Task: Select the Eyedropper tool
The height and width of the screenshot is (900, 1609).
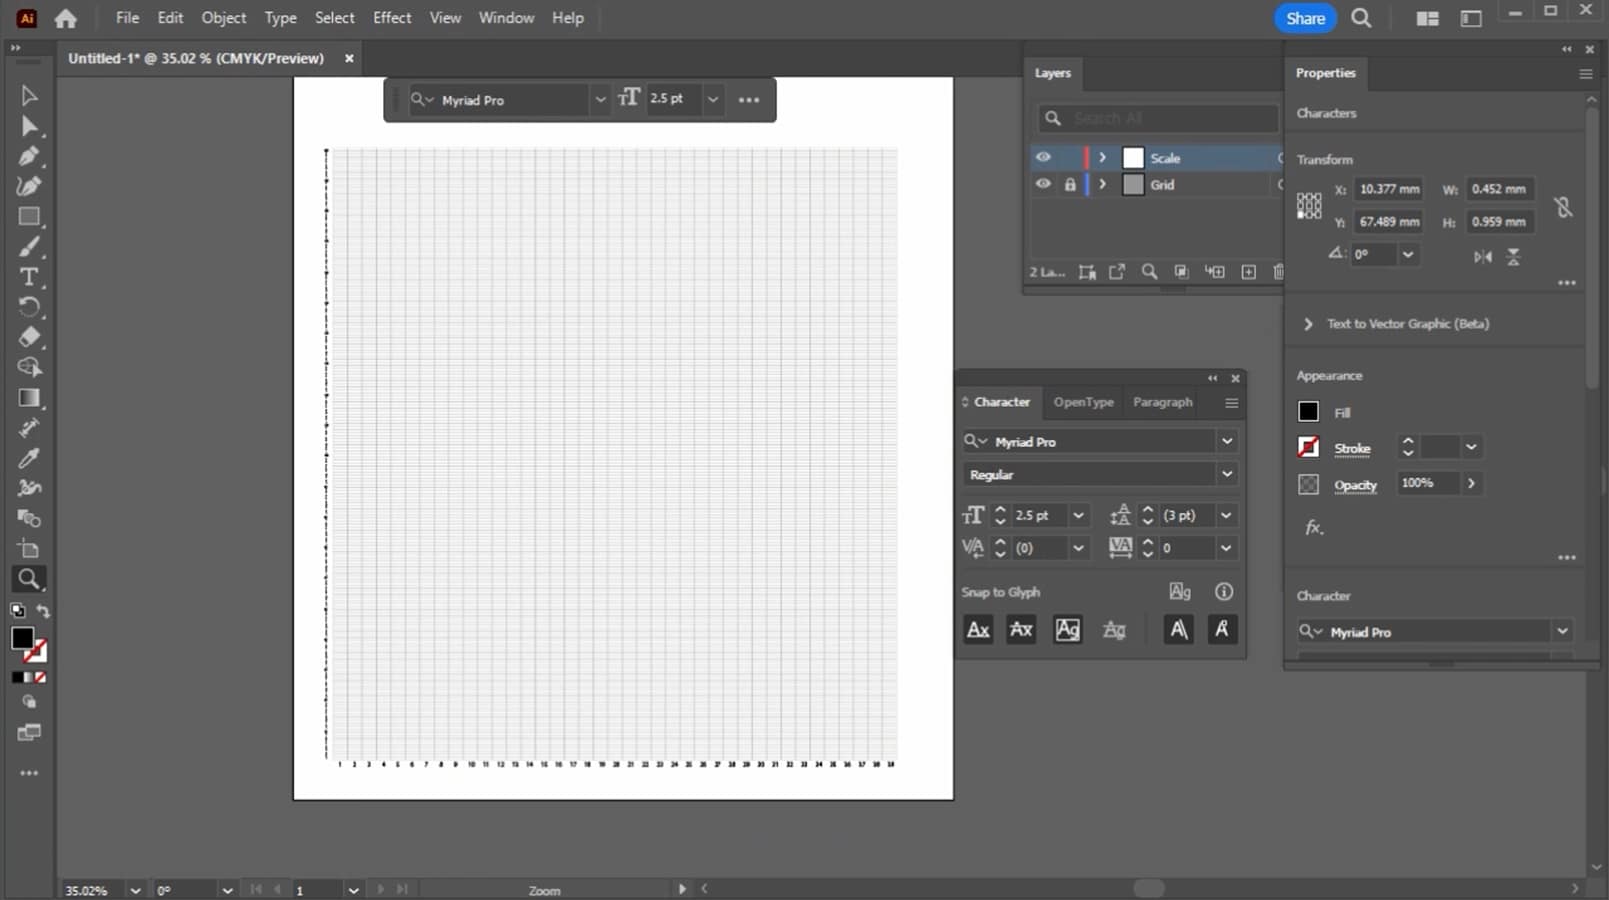Action: [28, 458]
